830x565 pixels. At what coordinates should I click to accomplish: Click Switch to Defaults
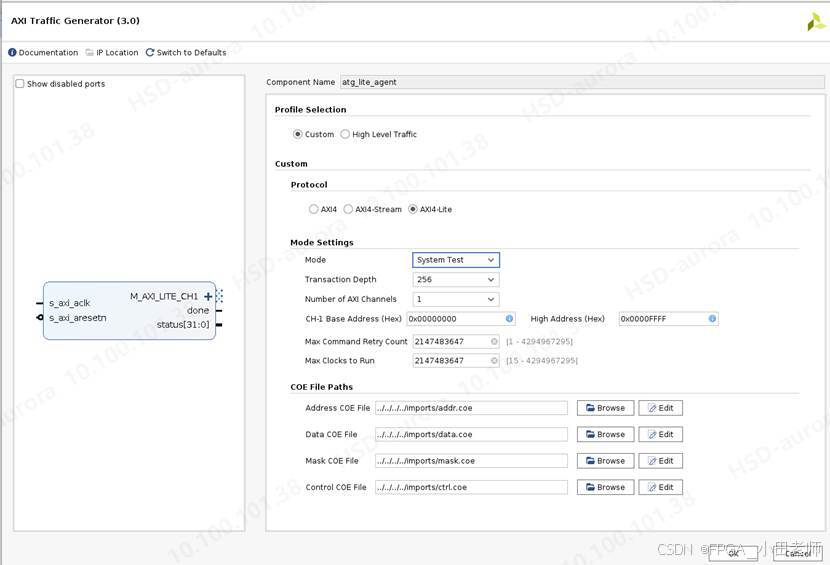(186, 52)
